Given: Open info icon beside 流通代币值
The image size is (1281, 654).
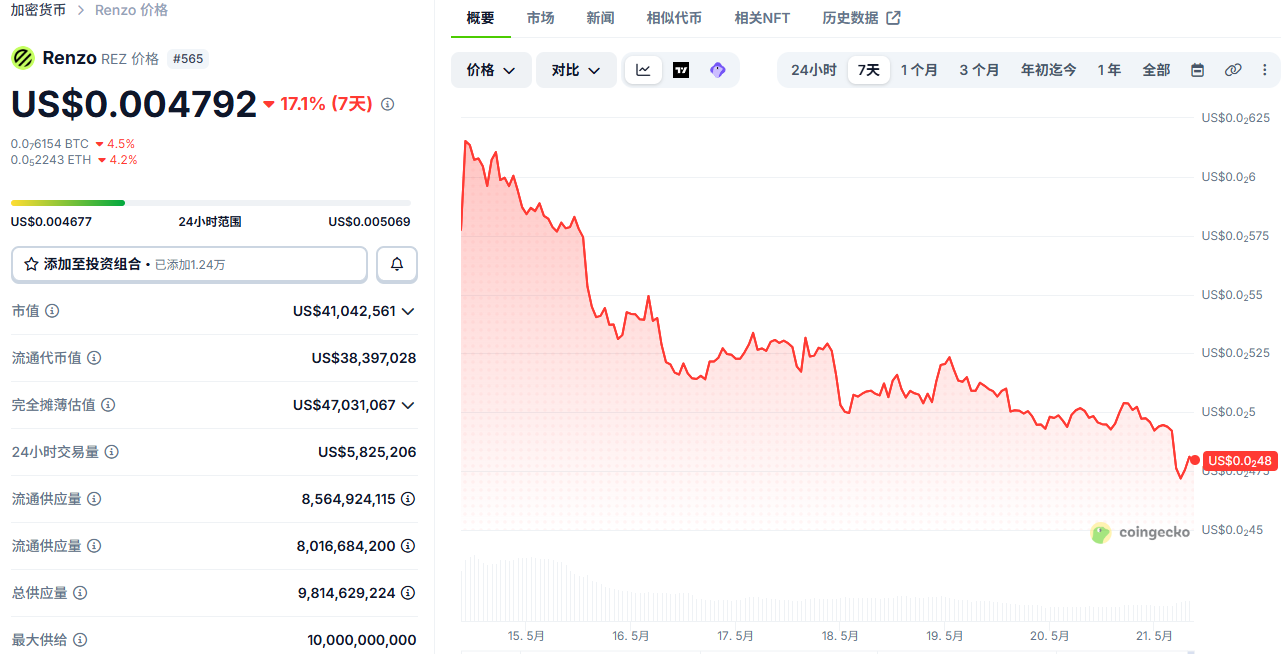Looking at the screenshot, I should pyautogui.click(x=94, y=358).
